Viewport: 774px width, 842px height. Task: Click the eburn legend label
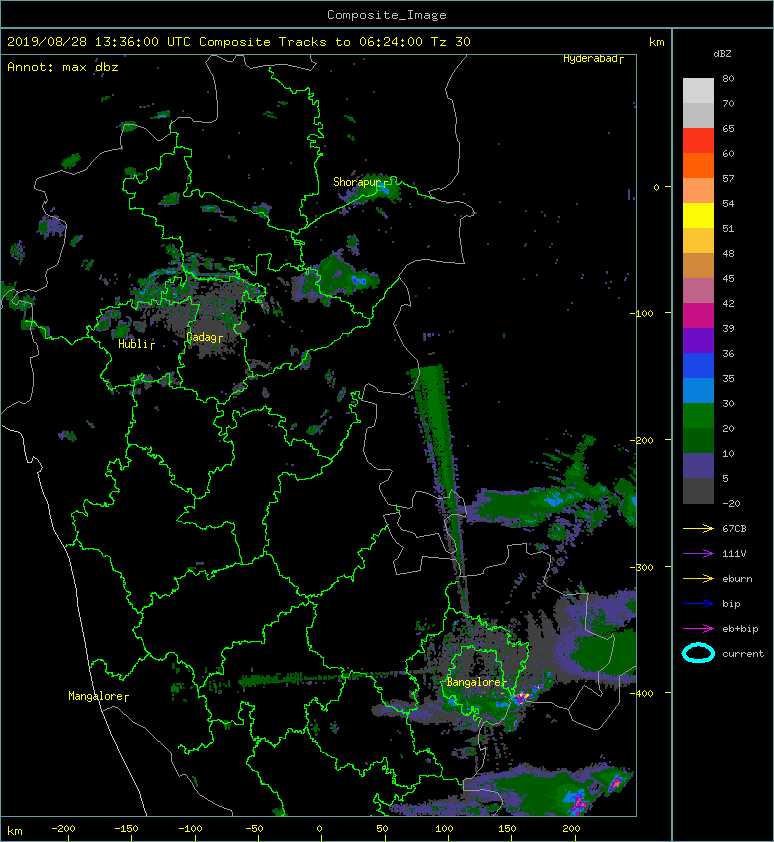(x=737, y=578)
